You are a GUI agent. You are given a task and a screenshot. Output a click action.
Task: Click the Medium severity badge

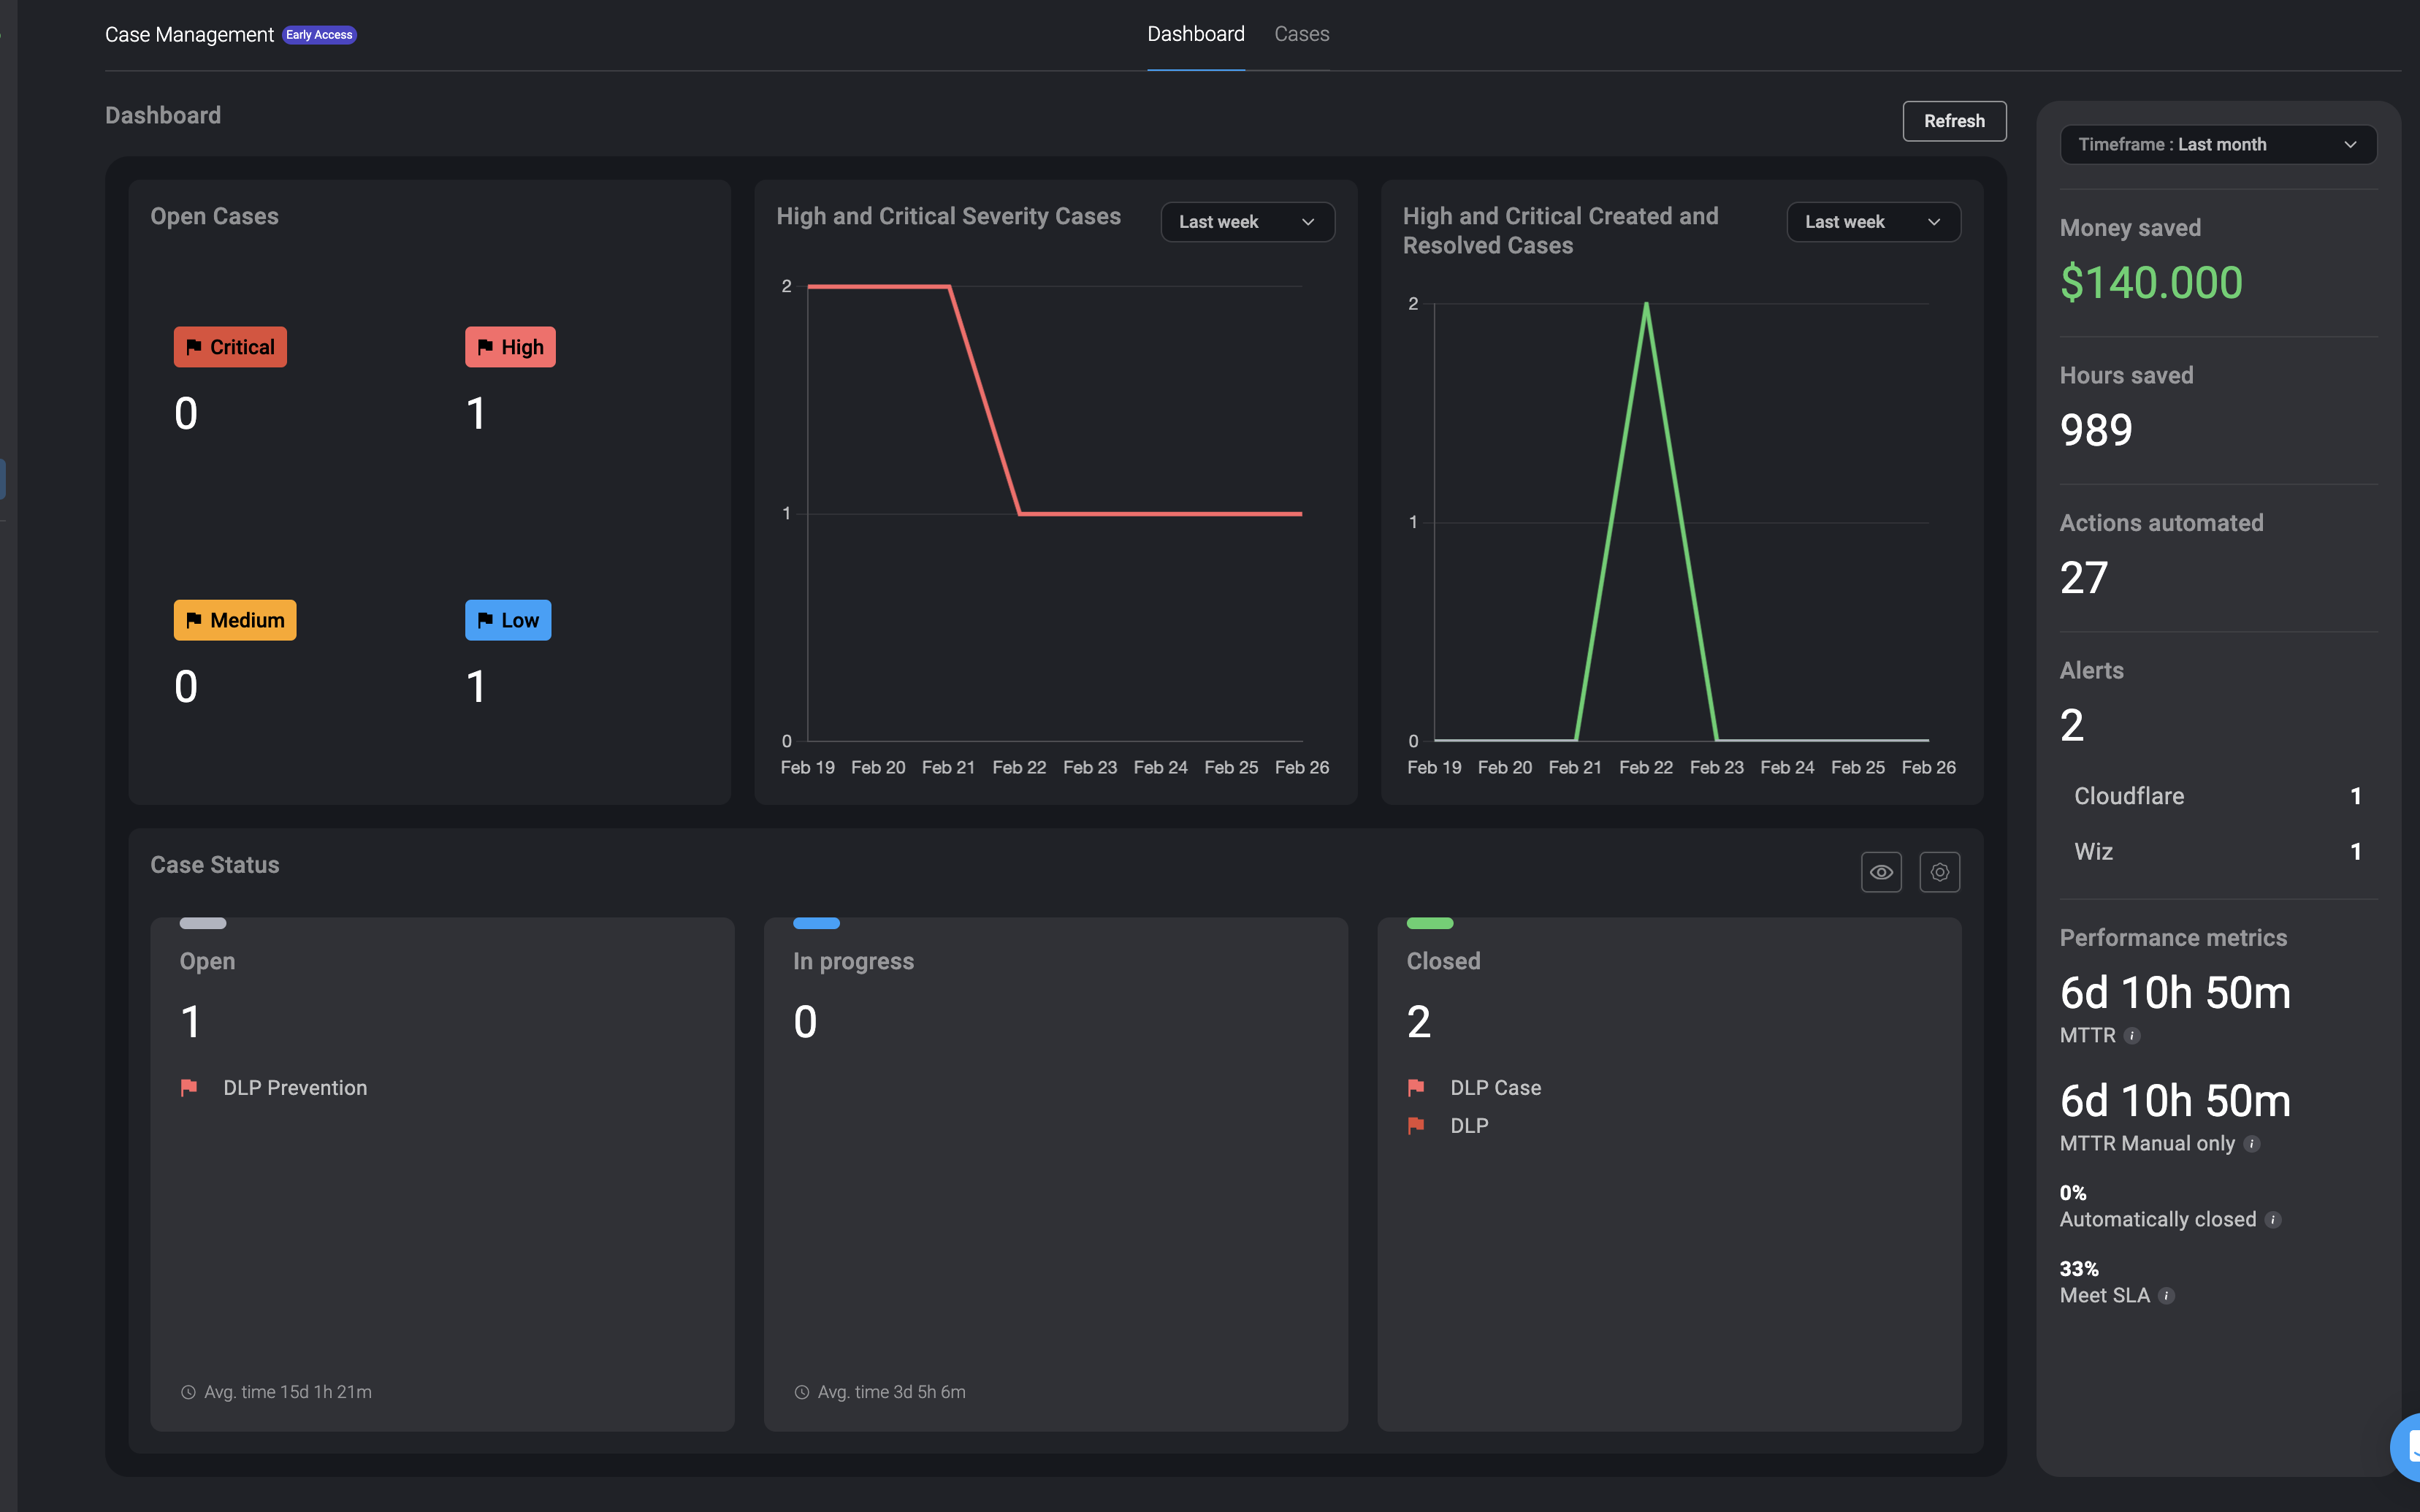click(x=235, y=620)
